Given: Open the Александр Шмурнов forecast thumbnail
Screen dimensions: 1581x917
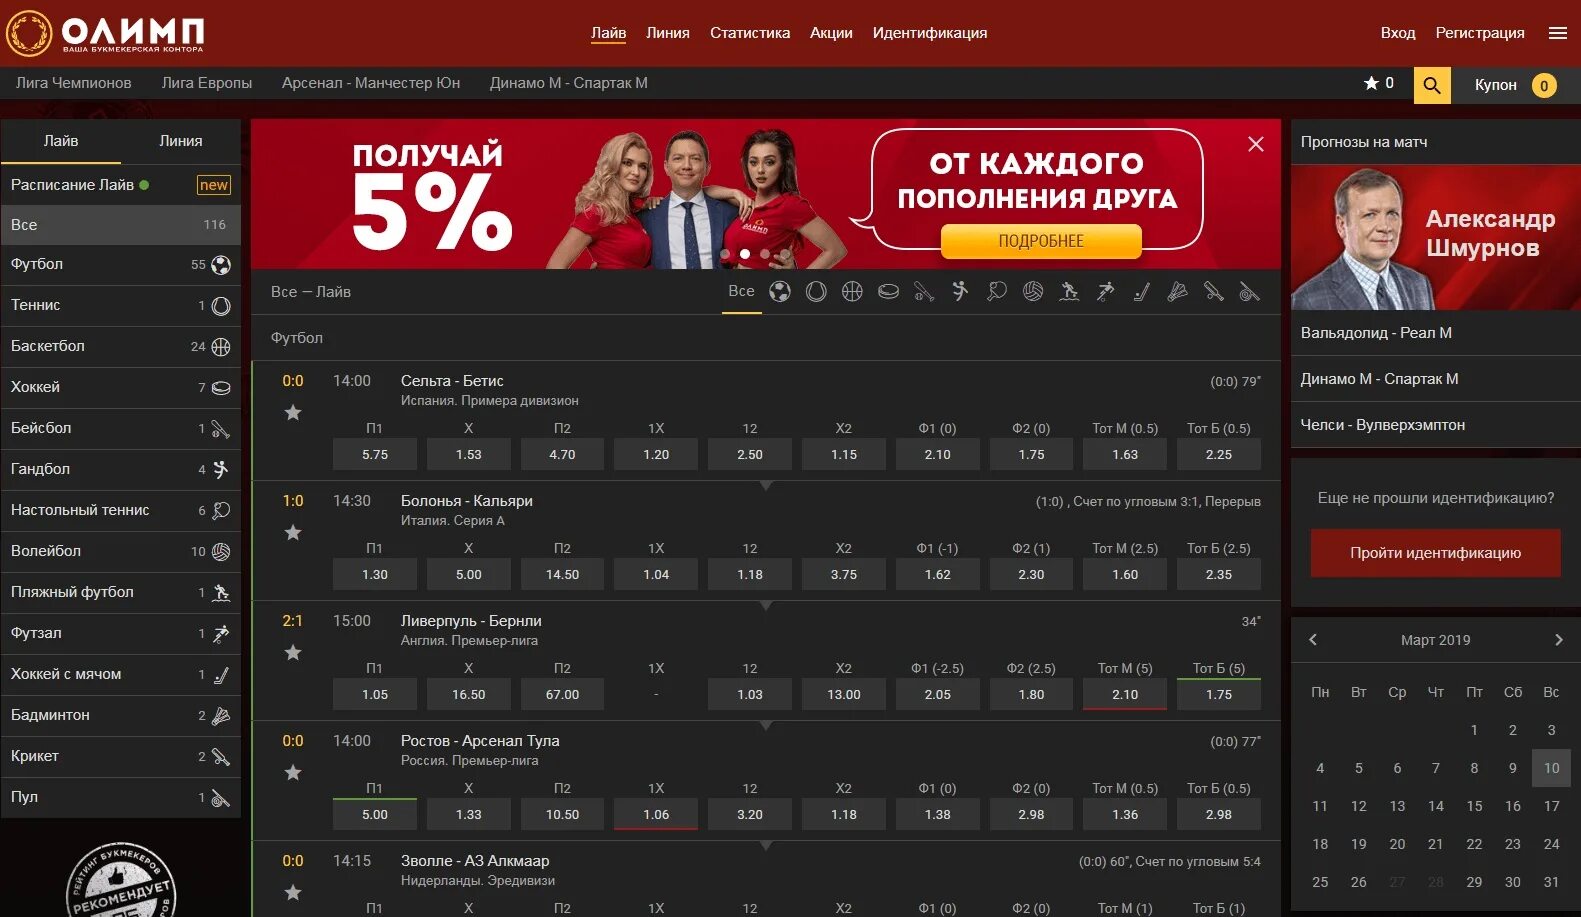Looking at the screenshot, I should (x=1436, y=237).
